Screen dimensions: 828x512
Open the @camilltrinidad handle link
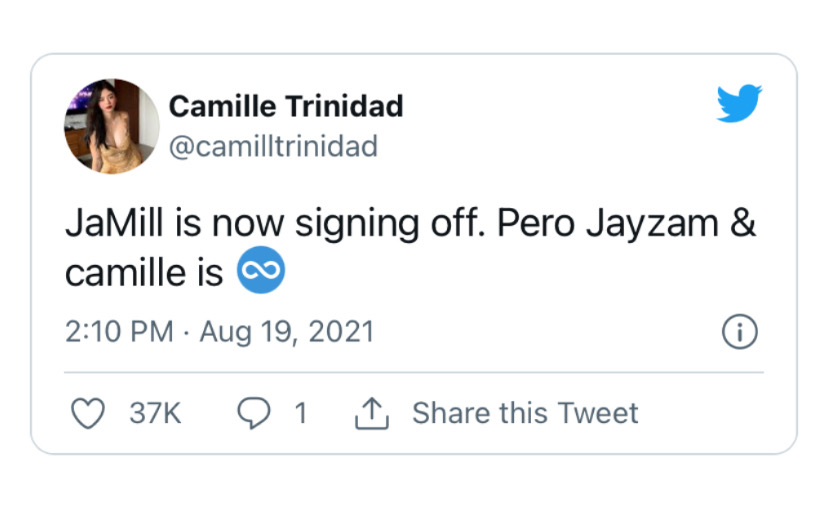[272, 146]
